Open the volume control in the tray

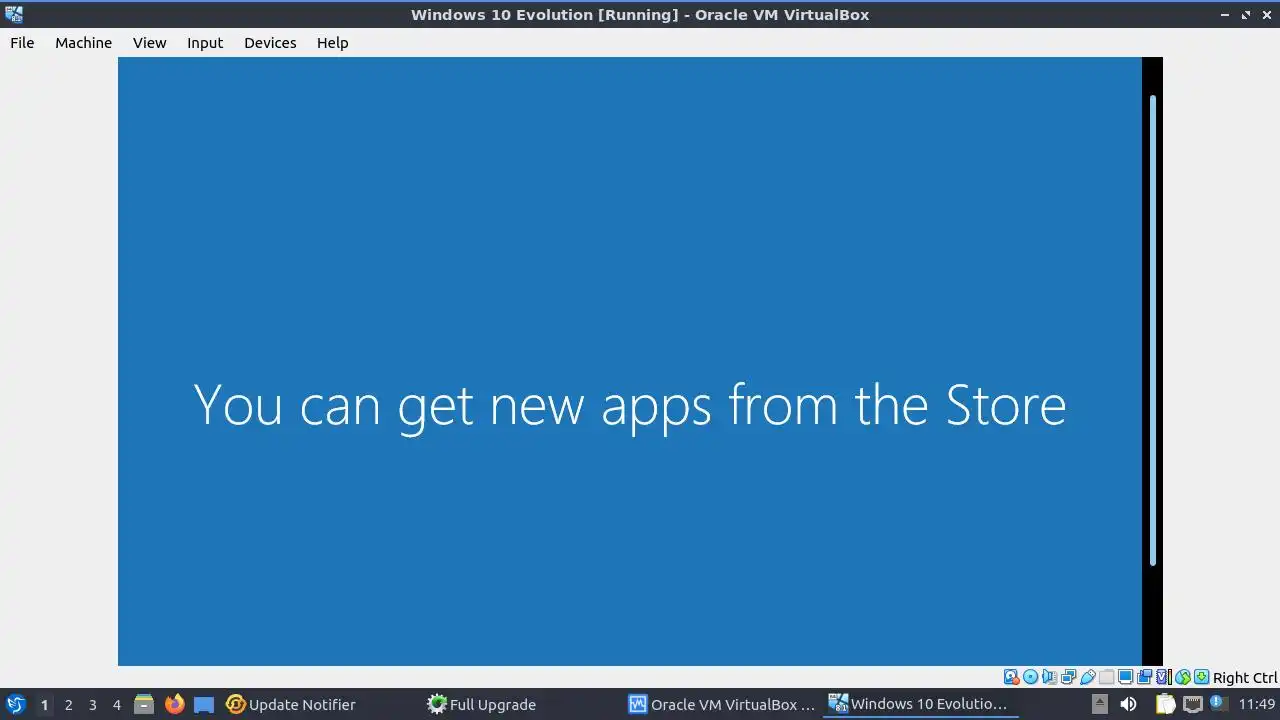pyautogui.click(x=1128, y=704)
